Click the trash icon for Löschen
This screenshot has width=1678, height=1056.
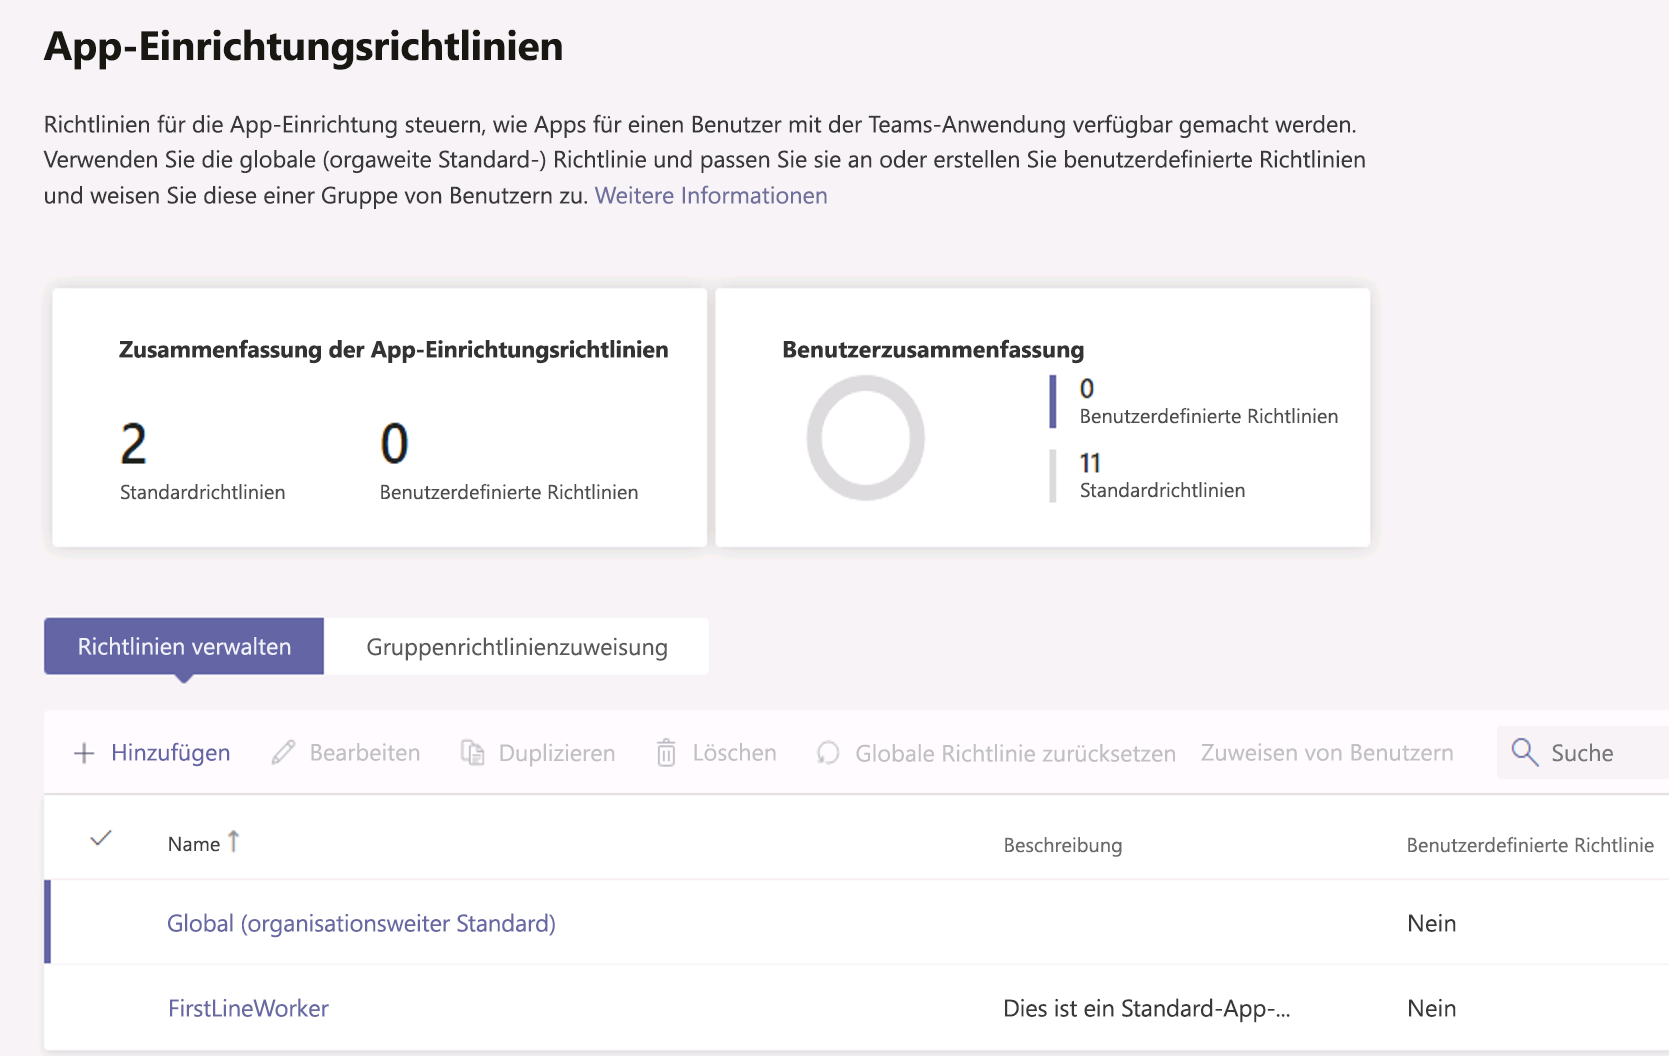[666, 752]
